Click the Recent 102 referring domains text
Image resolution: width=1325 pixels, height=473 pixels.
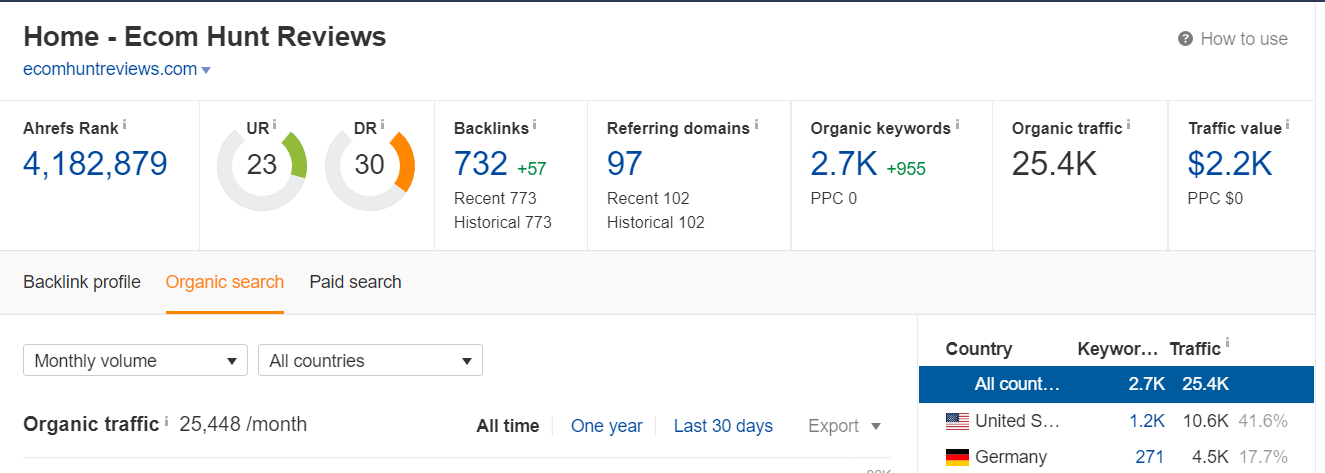click(x=648, y=198)
